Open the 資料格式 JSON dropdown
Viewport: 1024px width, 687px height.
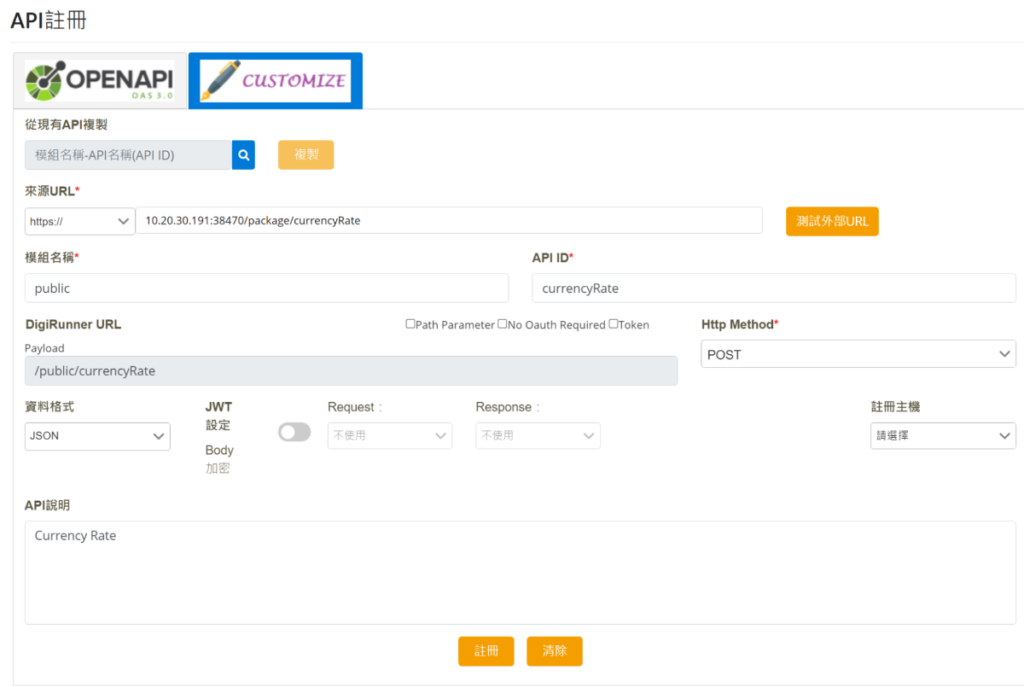pos(96,436)
